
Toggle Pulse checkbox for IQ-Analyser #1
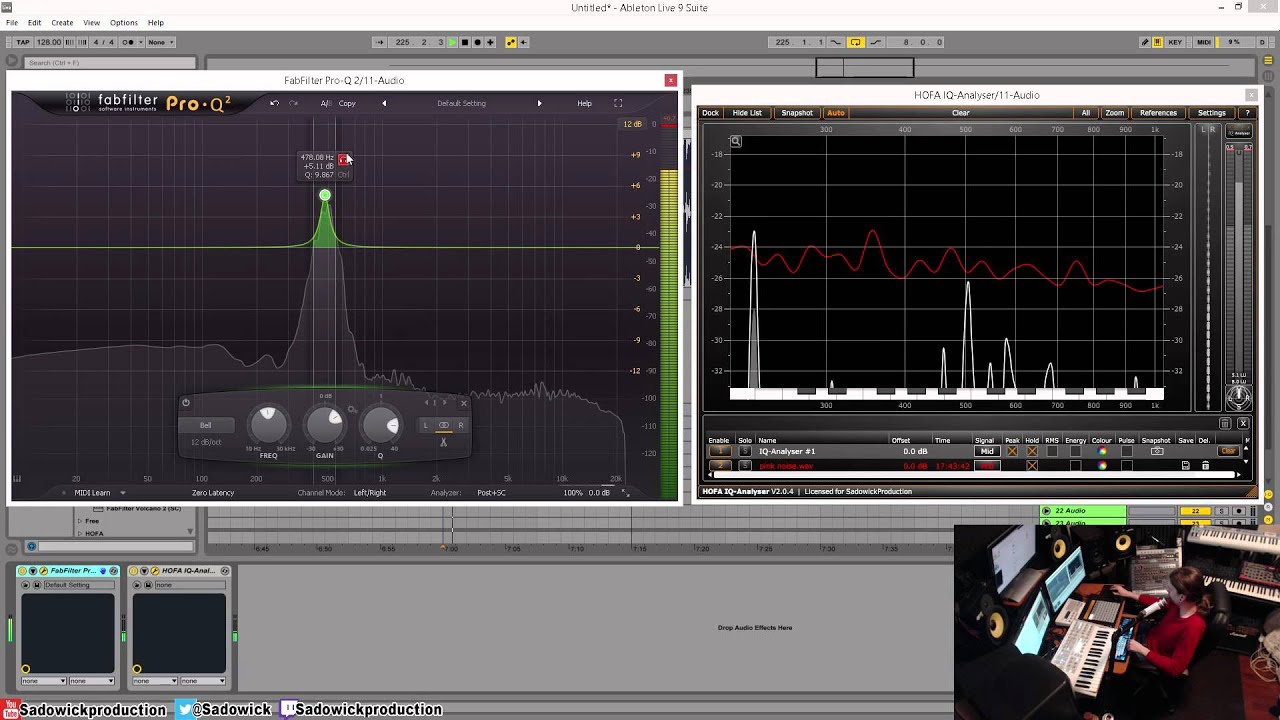(1126, 451)
